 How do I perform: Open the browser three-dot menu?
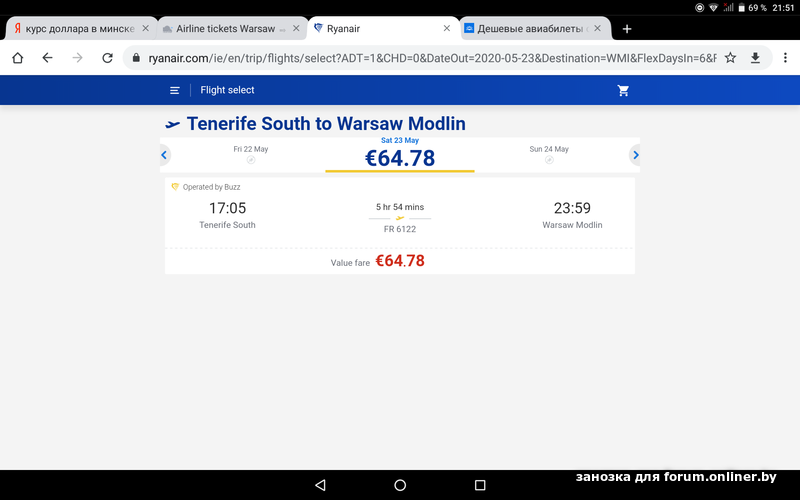tap(782, 58)
